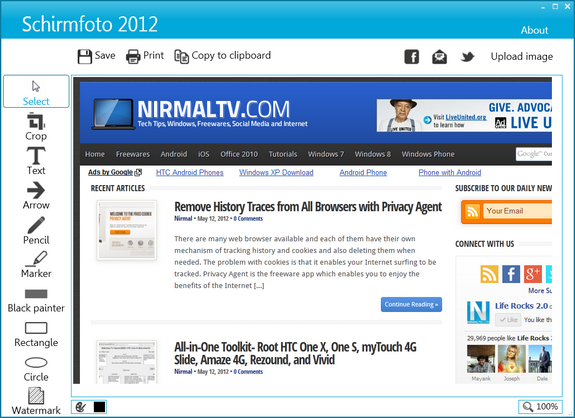Click the Privacy Agent article thumbnail
Image resolution: width=575 pixels, height=418 pixels.
127,230
